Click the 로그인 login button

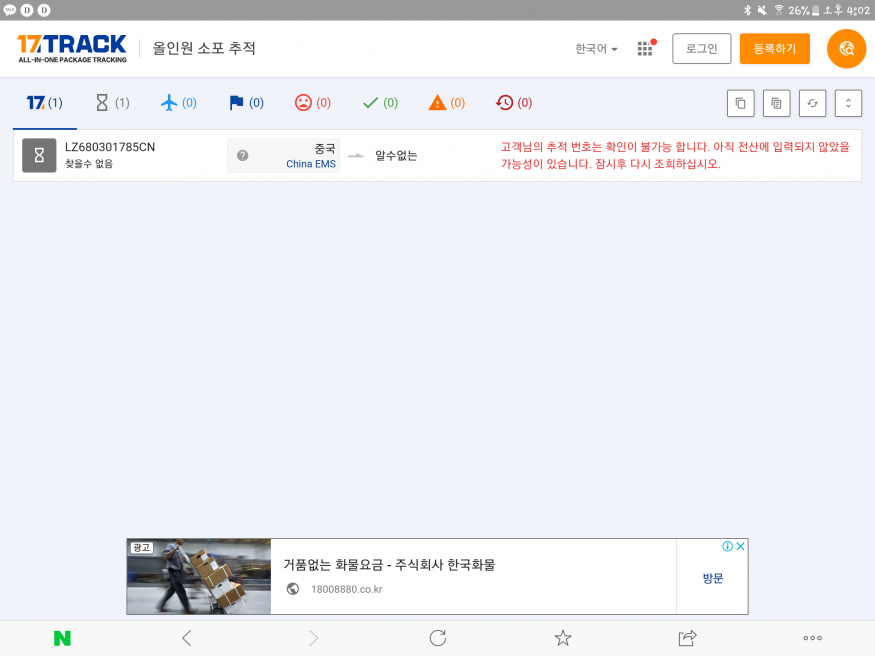(701, 49)
